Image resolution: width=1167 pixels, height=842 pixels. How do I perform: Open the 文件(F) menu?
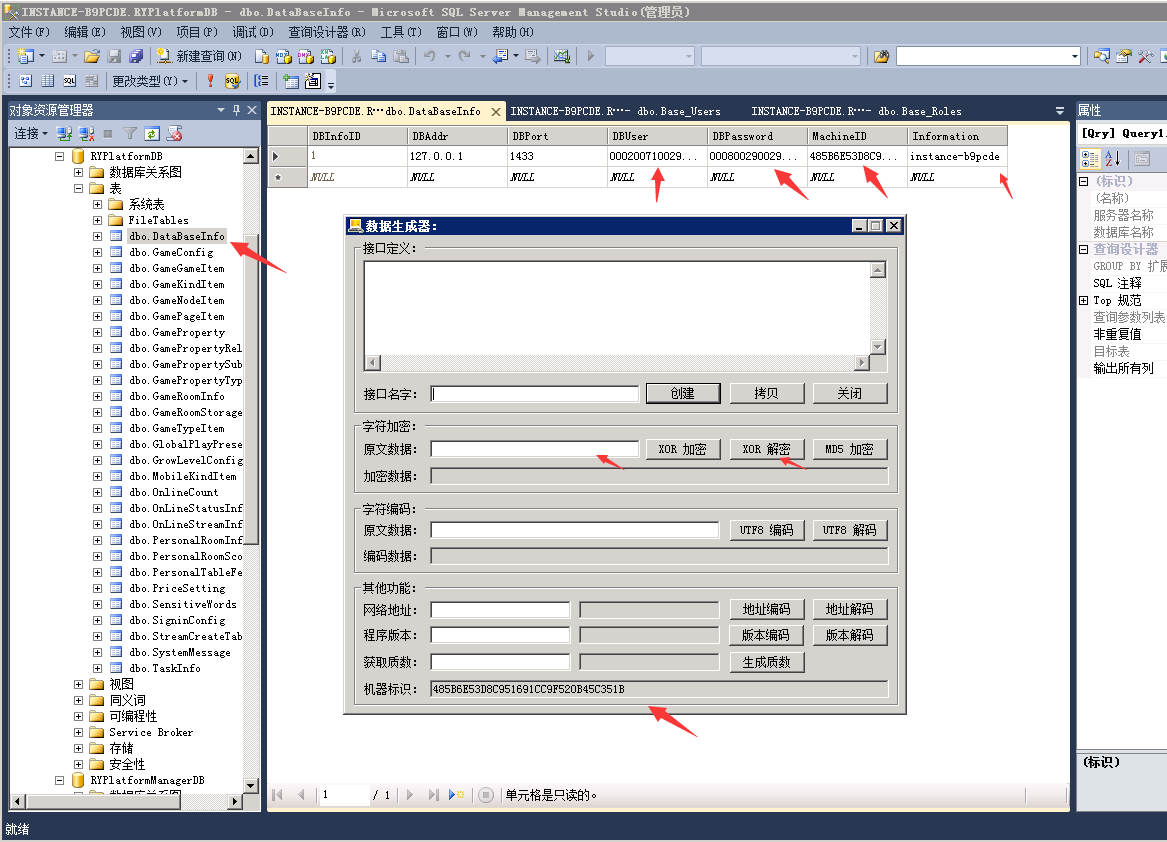click(x=29, y=32)
